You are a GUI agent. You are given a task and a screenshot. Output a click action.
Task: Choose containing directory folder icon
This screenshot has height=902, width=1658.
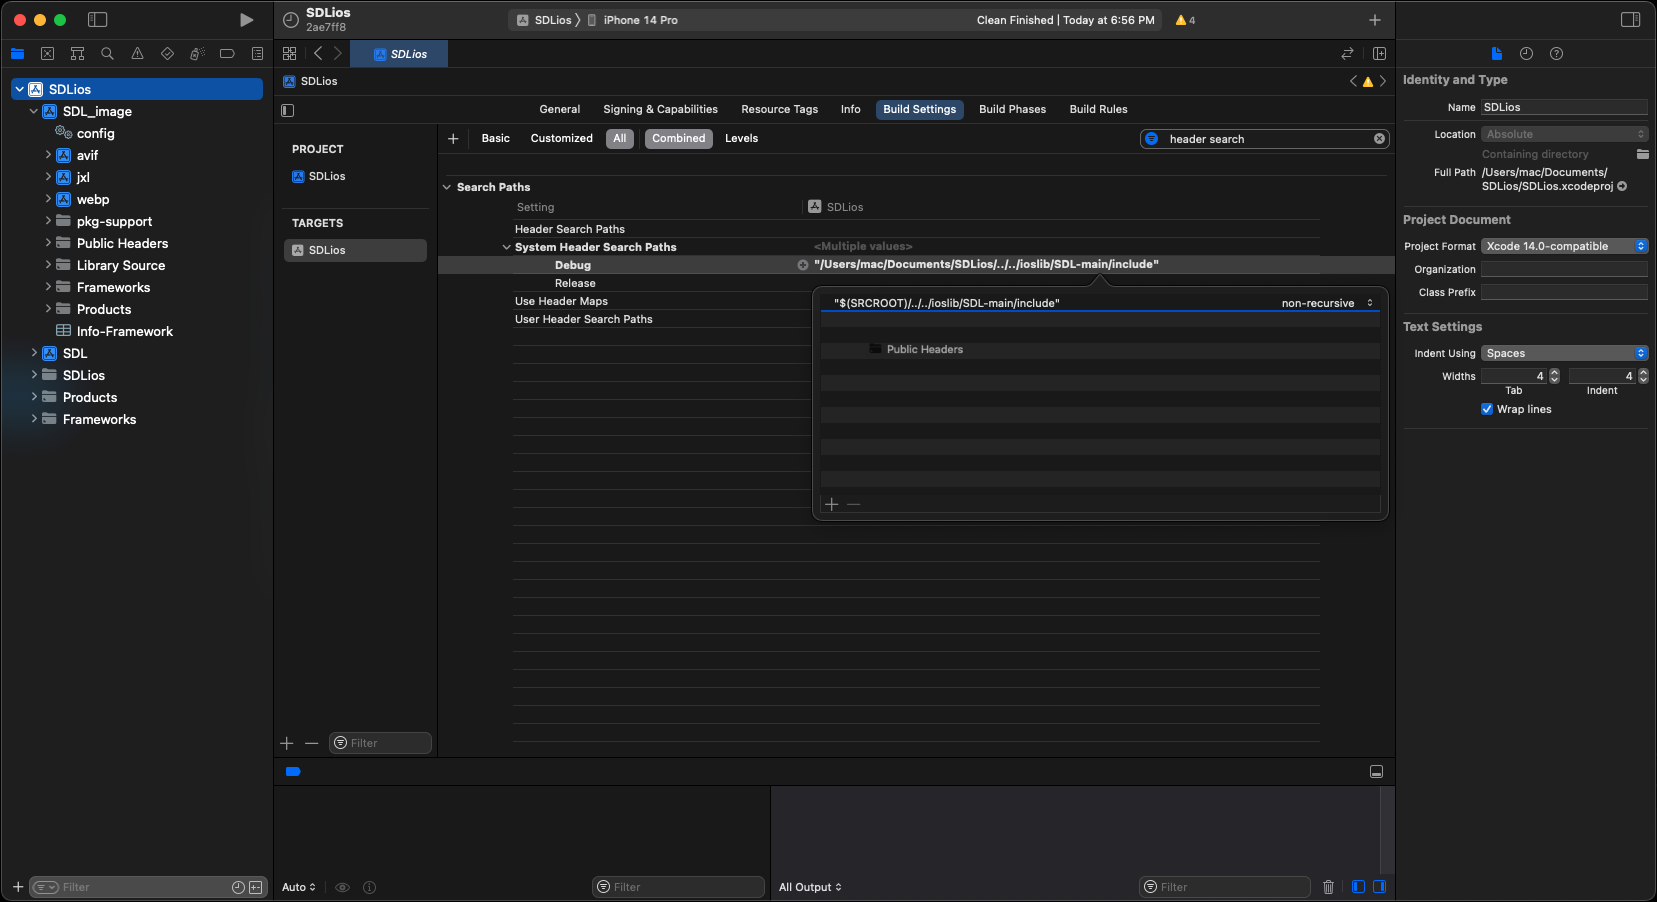pyautogui.click(x=1642, y=154)
